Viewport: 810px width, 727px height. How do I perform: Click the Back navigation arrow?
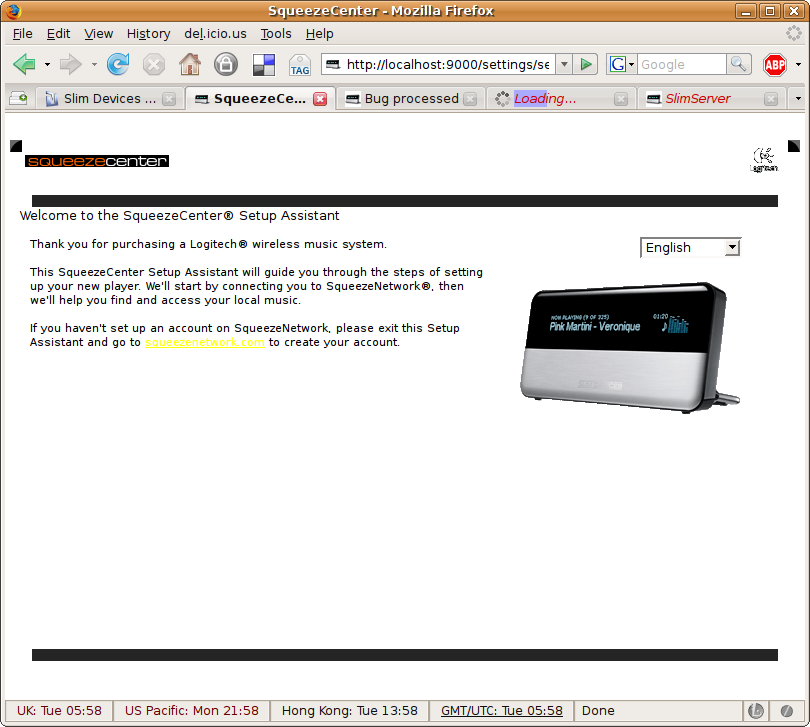tap(24, 65)
